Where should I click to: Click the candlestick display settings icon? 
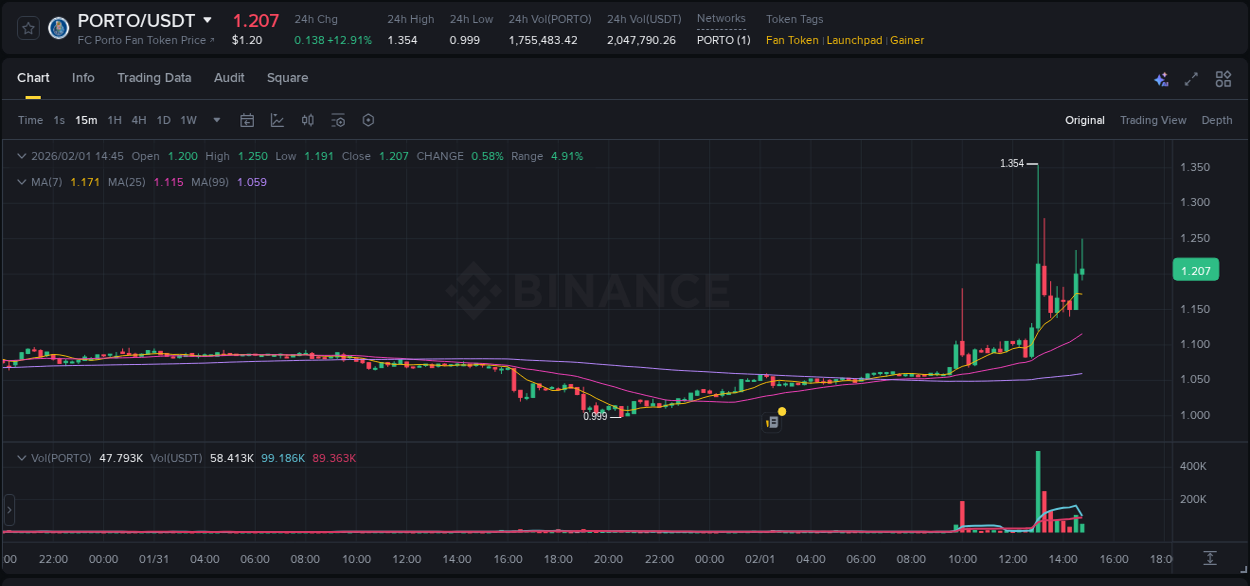(x=308, y=120)
